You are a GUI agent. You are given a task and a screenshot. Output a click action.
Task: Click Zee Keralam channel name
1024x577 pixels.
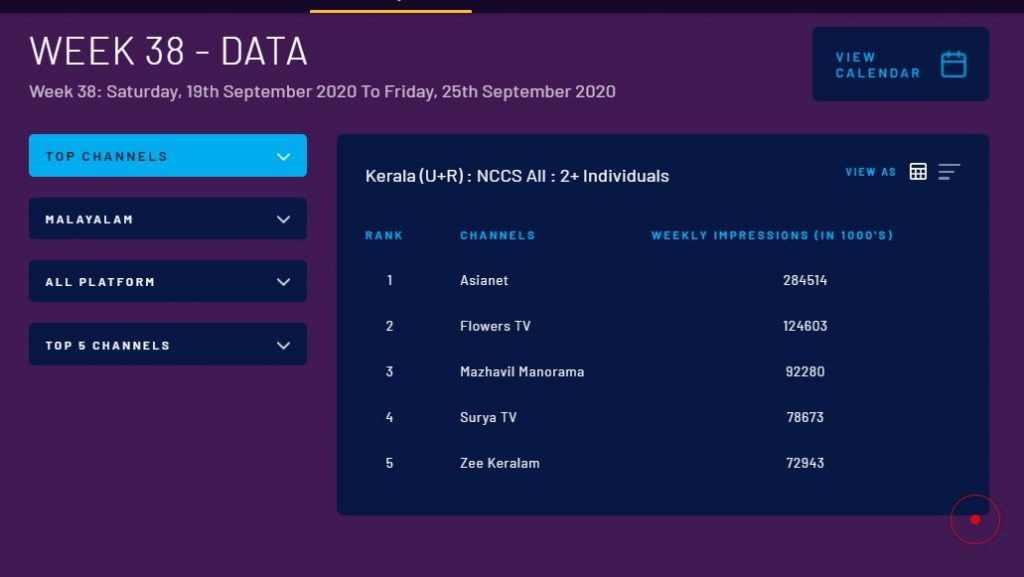pyautogui.click(x=500, y=463)
